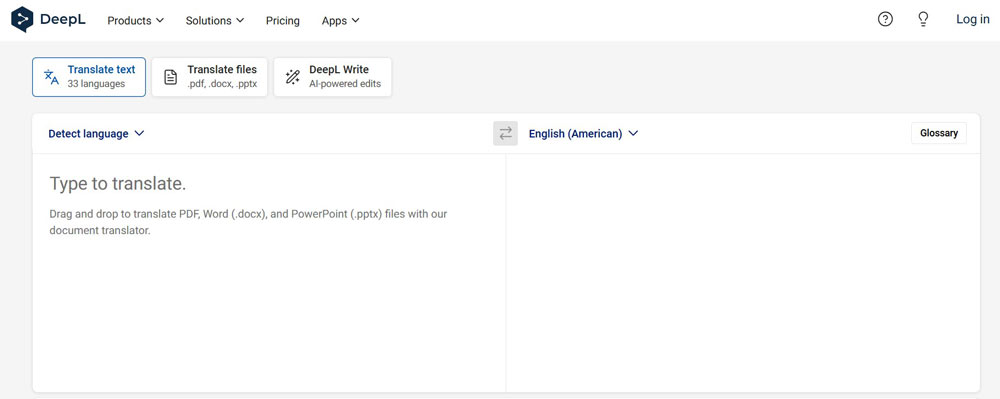Screen dimensions: 1000x399
Task: Open the Solutions menu
Action: (214, 20)
